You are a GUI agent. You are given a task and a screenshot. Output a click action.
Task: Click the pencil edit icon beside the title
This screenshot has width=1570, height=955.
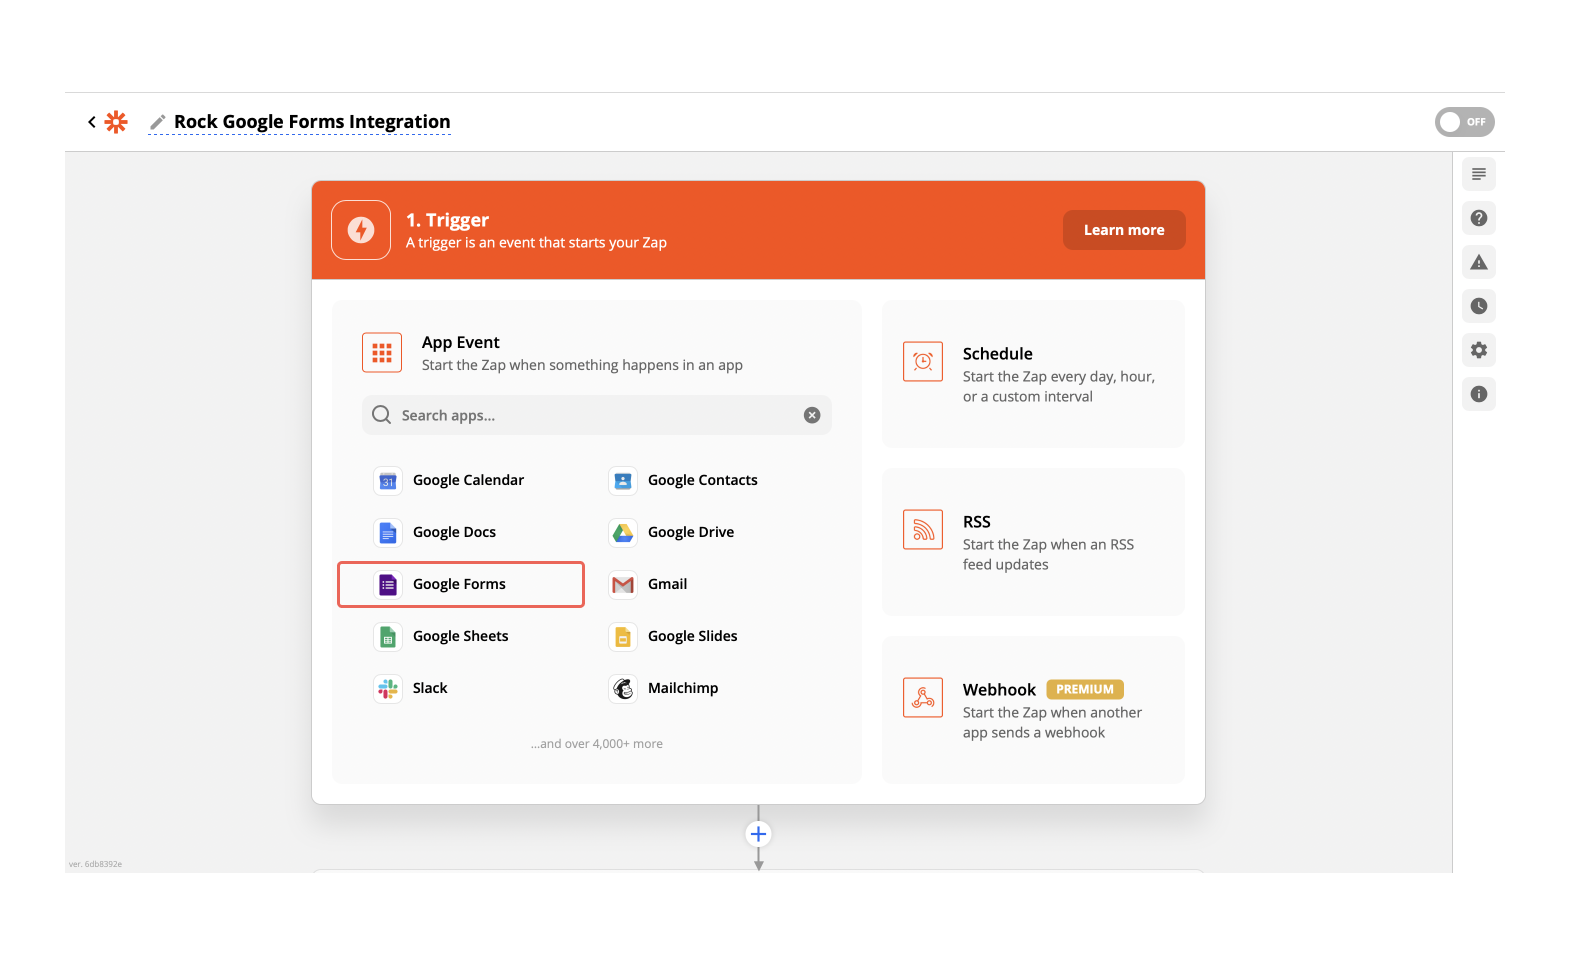coord(157,122)
